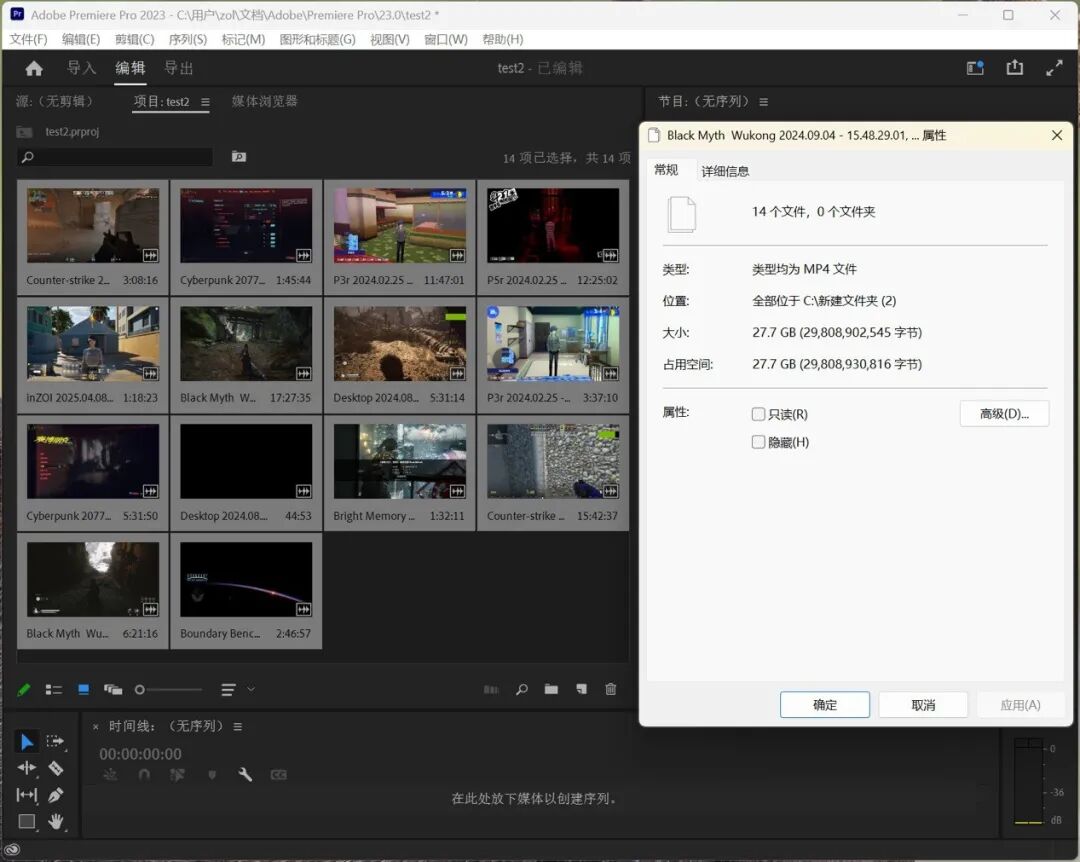Toggle insert sequences as nests icon
The height and width of the screenshot is (862, 1080).
pyautogui.click(x=110, y=774)
